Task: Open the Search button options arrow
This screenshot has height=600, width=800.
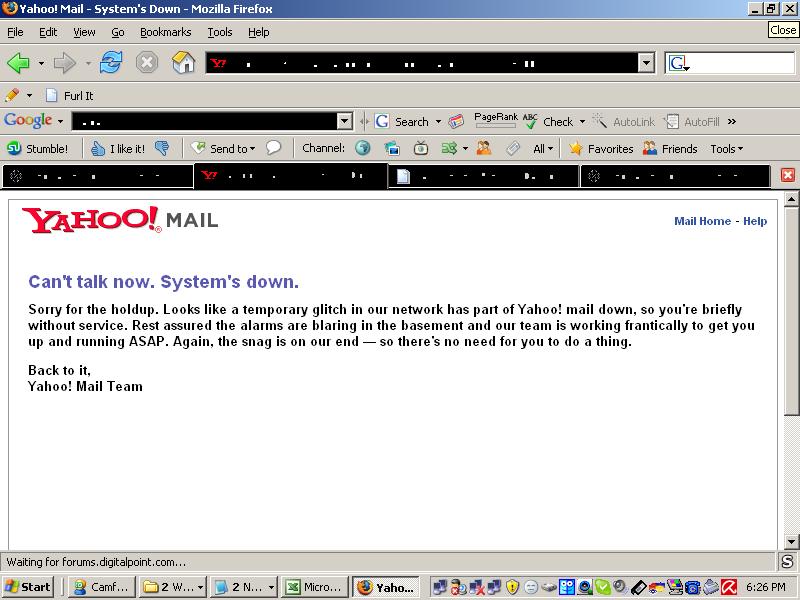Action: pyautogui.click(x=438, y=121)
